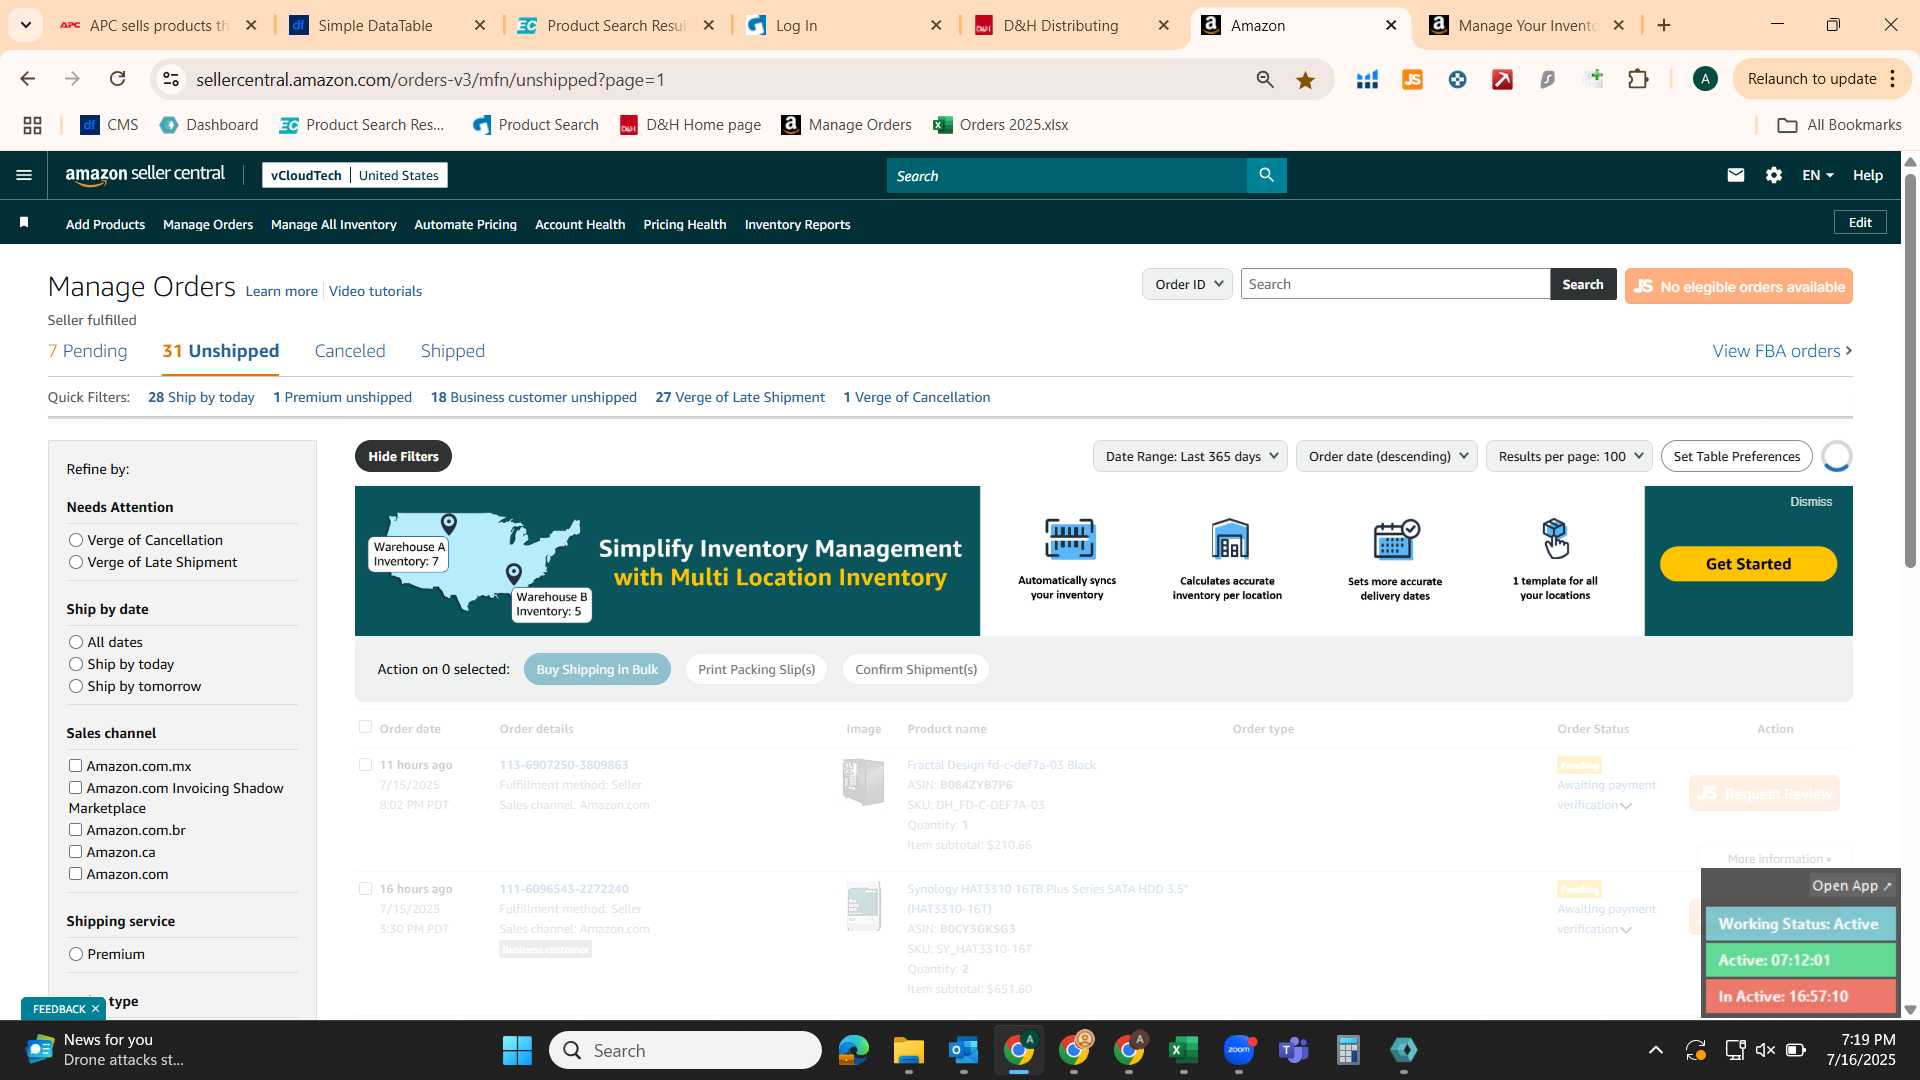
Task: Open the orange JS browser extension
Action: 1412,79
